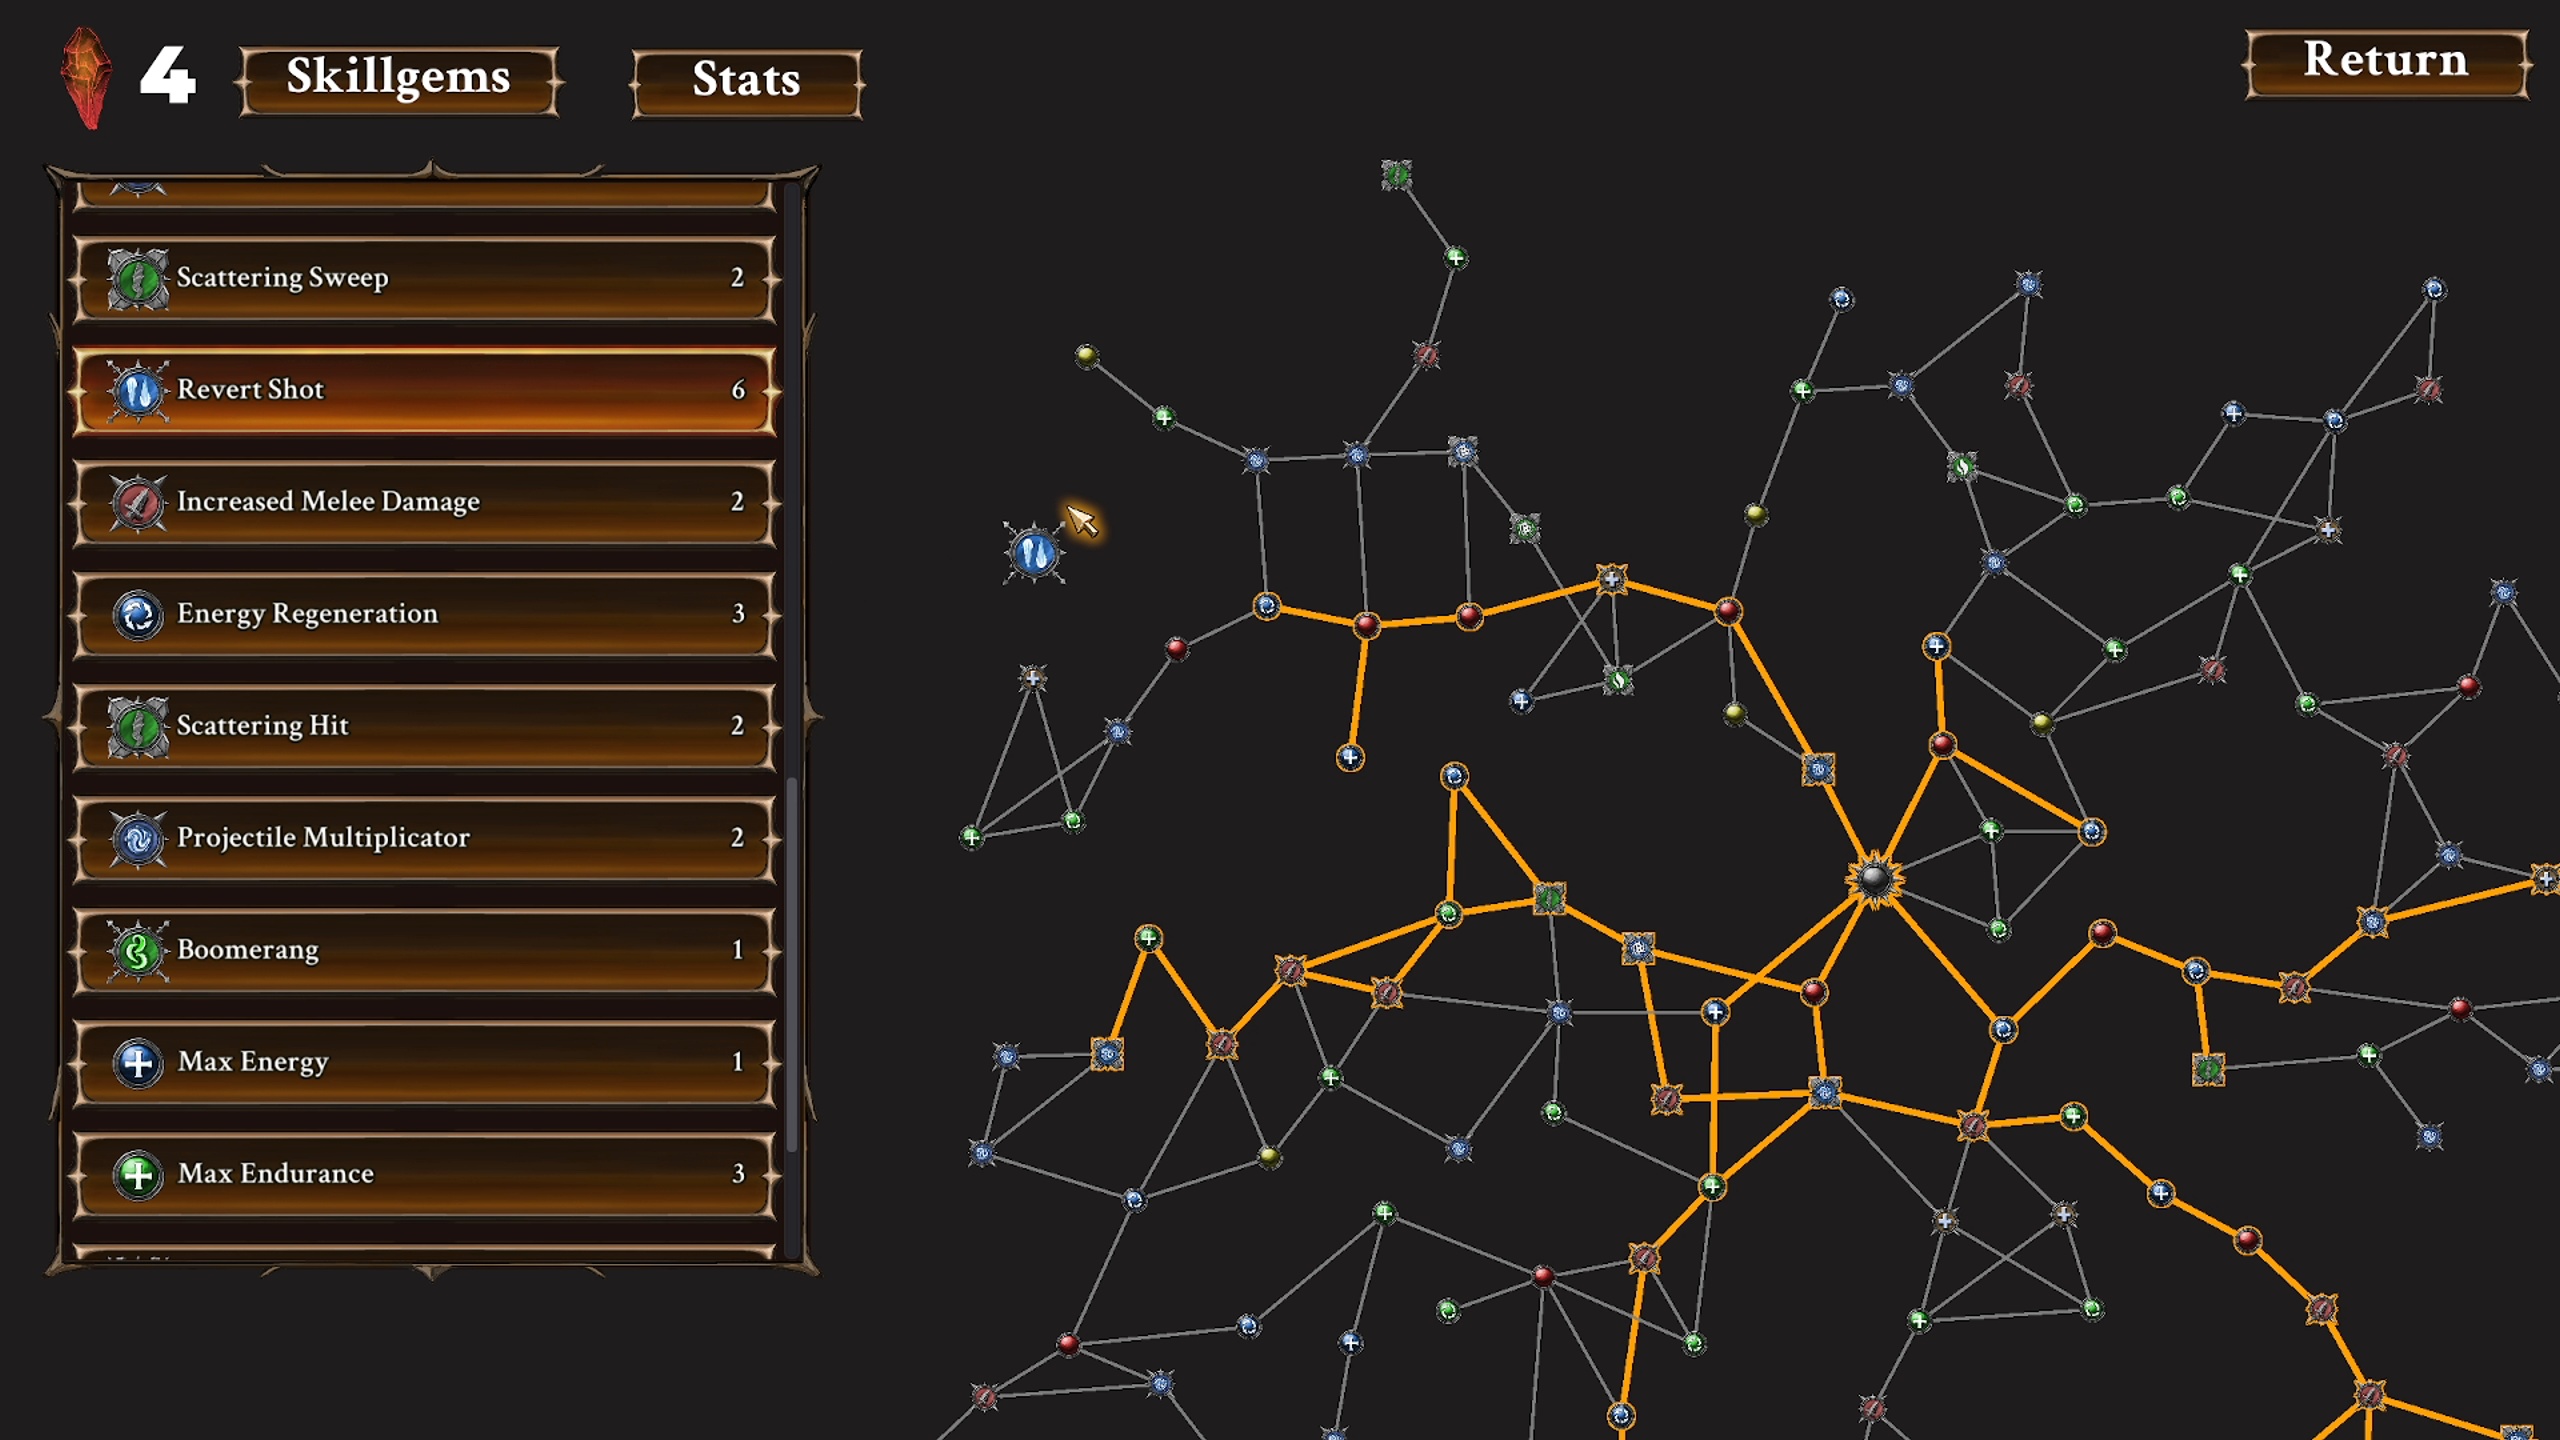Click the Max Endurance green plus icon

click(138, 1174)
